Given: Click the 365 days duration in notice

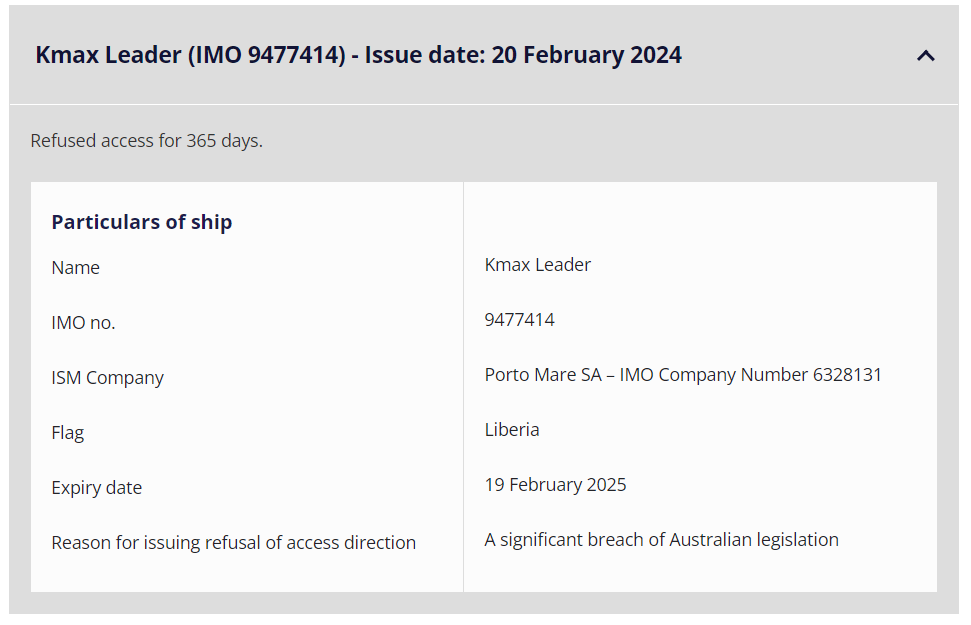Looking at the screenshot, I should (x=224, y=141).
